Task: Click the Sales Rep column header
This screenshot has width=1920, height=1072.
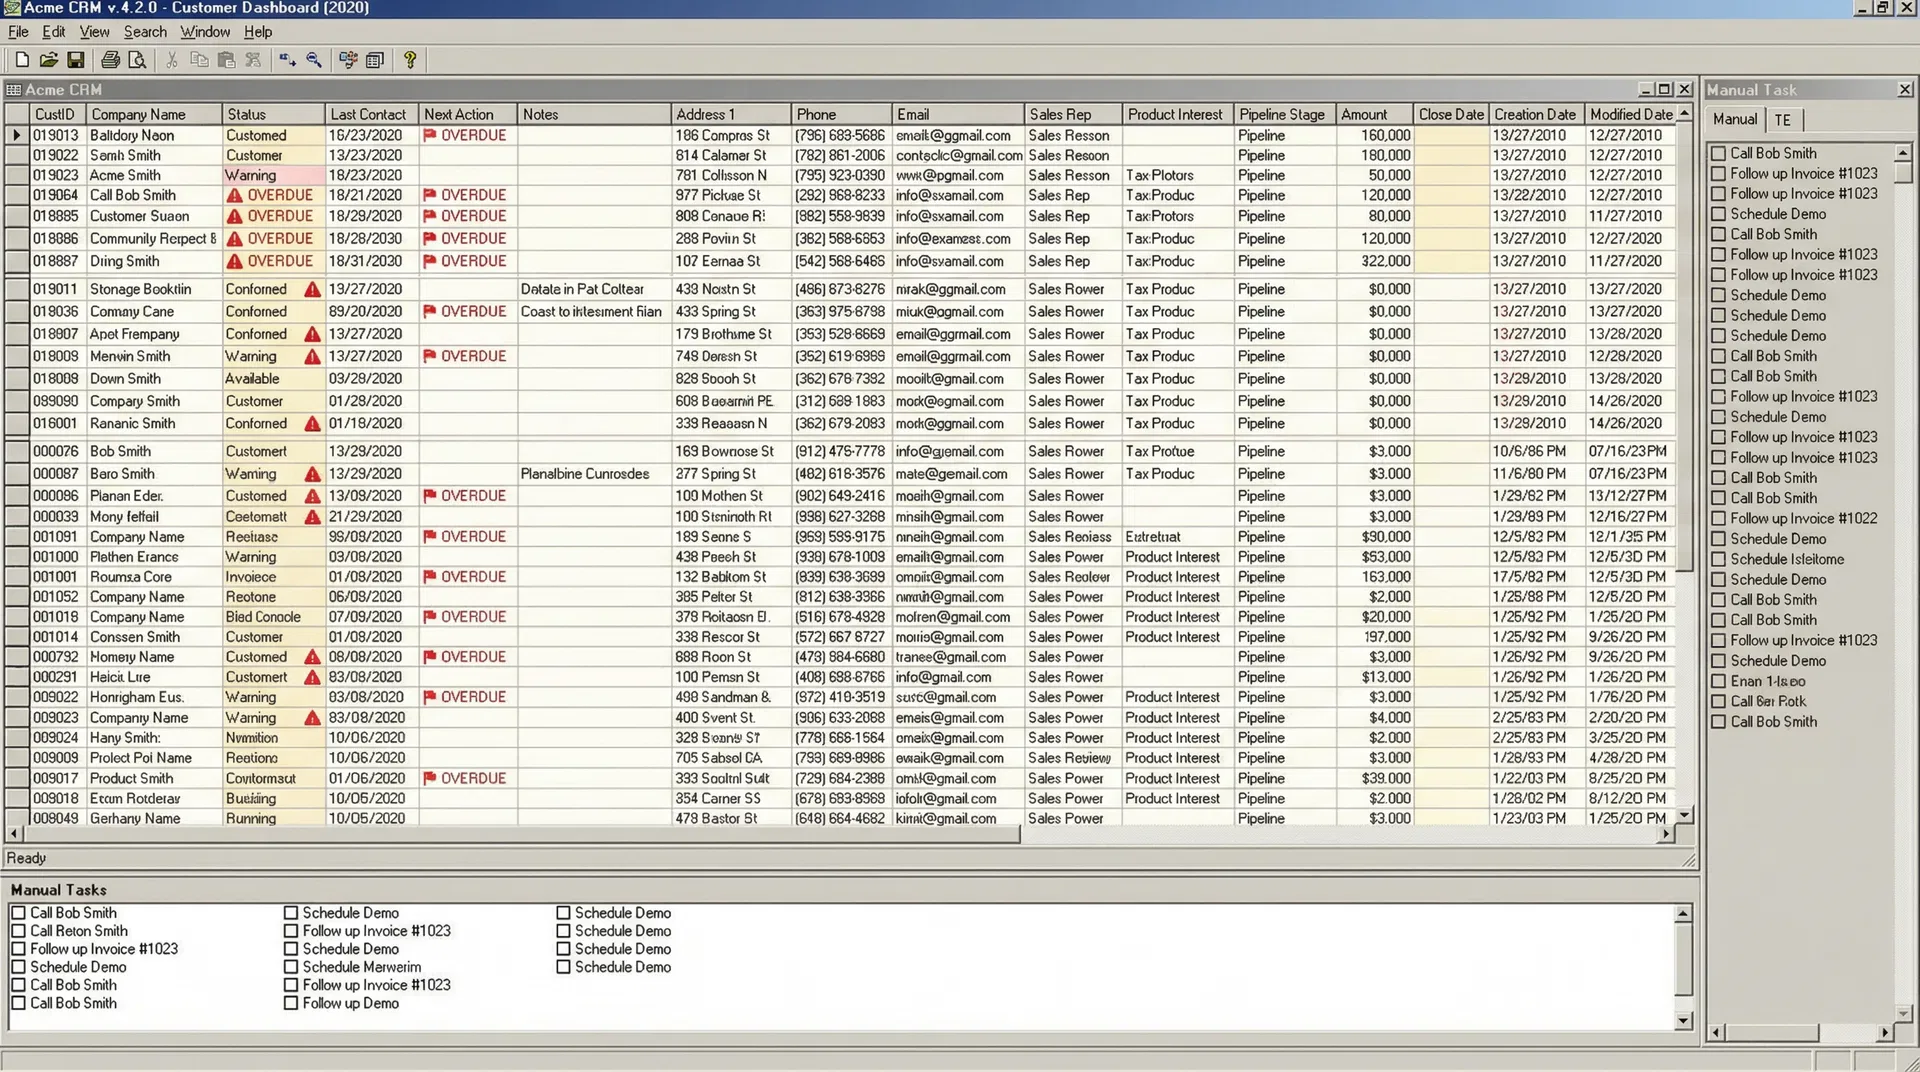Action: coord(1060,114)
